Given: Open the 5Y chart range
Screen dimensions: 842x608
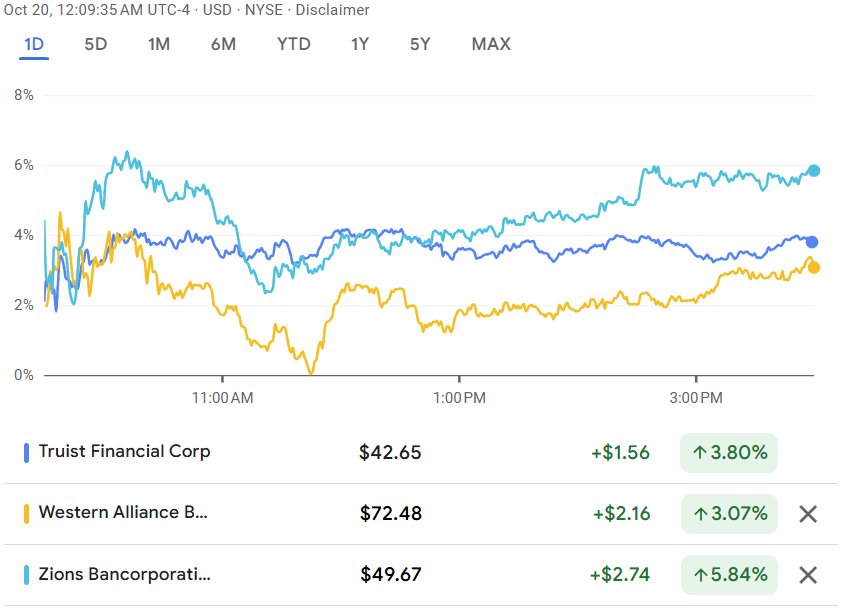Looking at the screenshot, I should click(x=420, y=44).
